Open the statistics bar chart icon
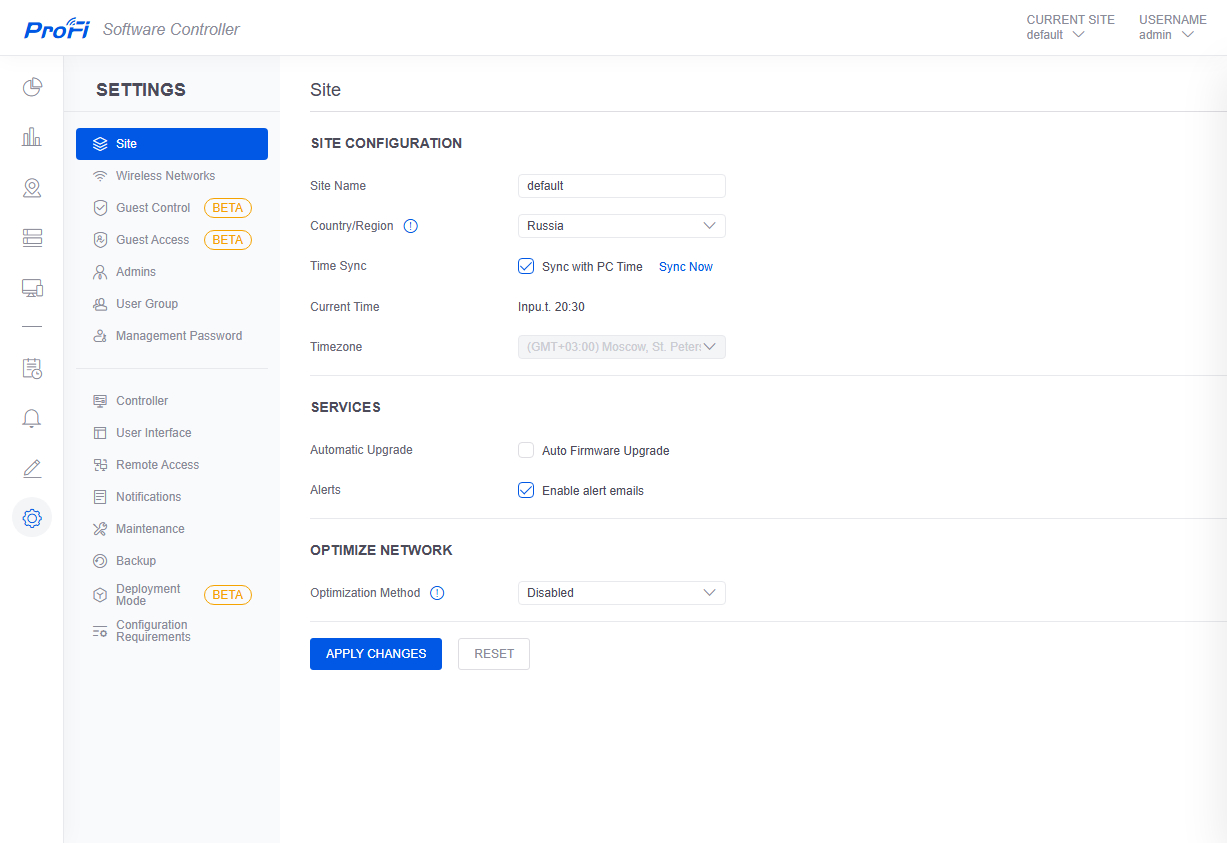This screenshot has width=1227, height=843. point(32,137)
